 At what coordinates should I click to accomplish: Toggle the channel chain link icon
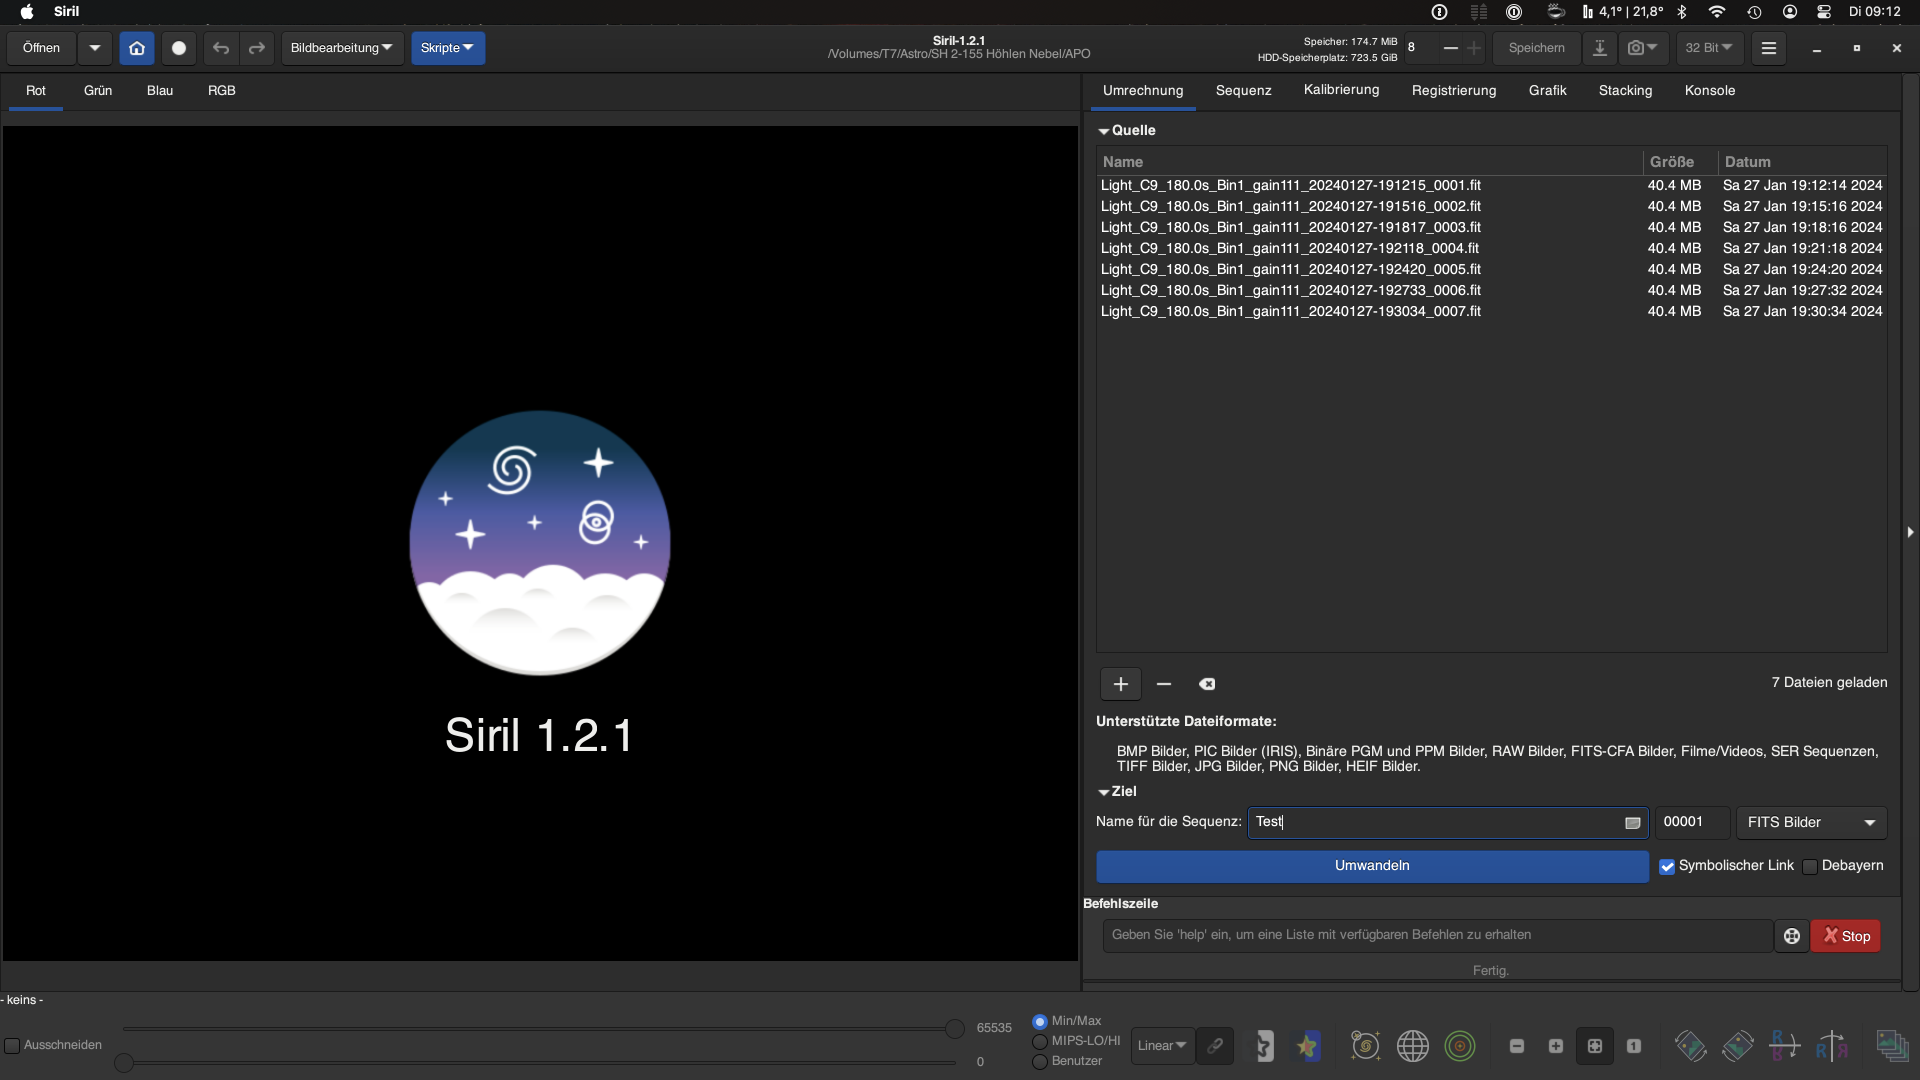(1215, 1046)
